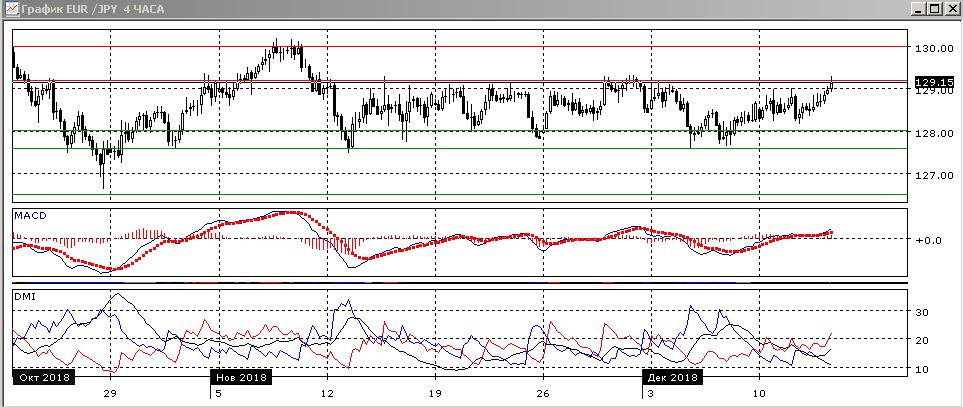
Task: Click the DMI indicator label
Action: pos(25,297)
